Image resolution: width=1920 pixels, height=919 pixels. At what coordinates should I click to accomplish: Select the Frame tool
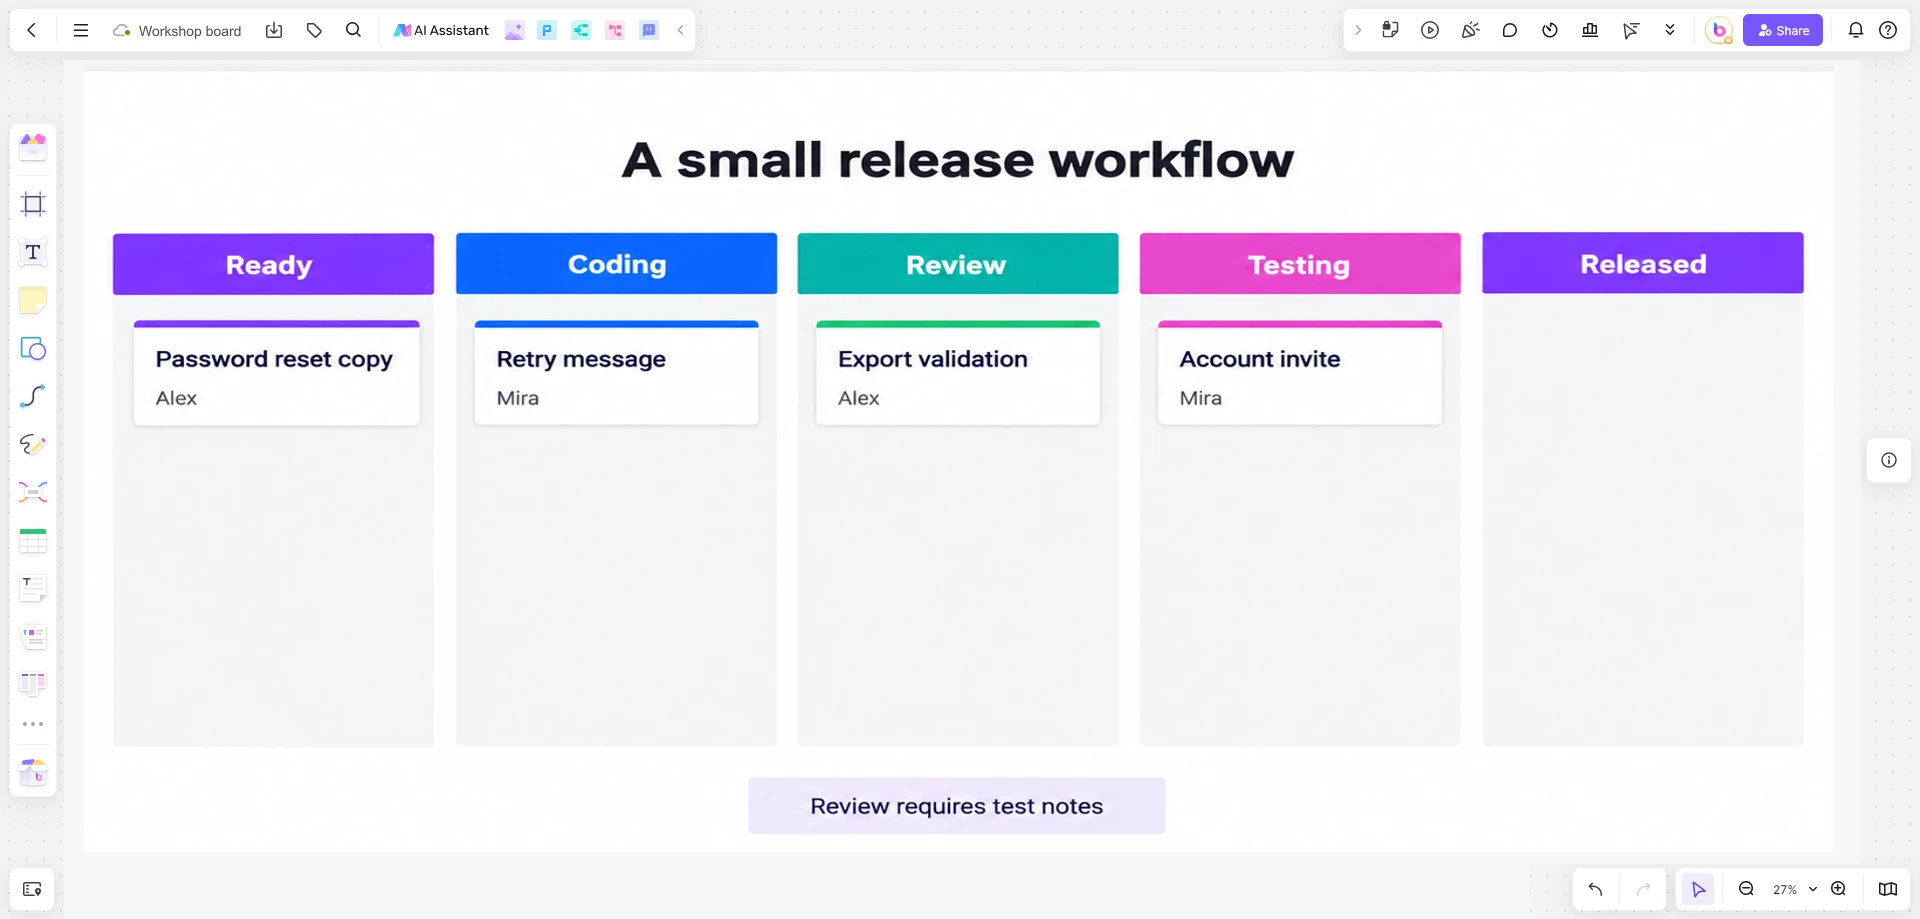(33, 204)
